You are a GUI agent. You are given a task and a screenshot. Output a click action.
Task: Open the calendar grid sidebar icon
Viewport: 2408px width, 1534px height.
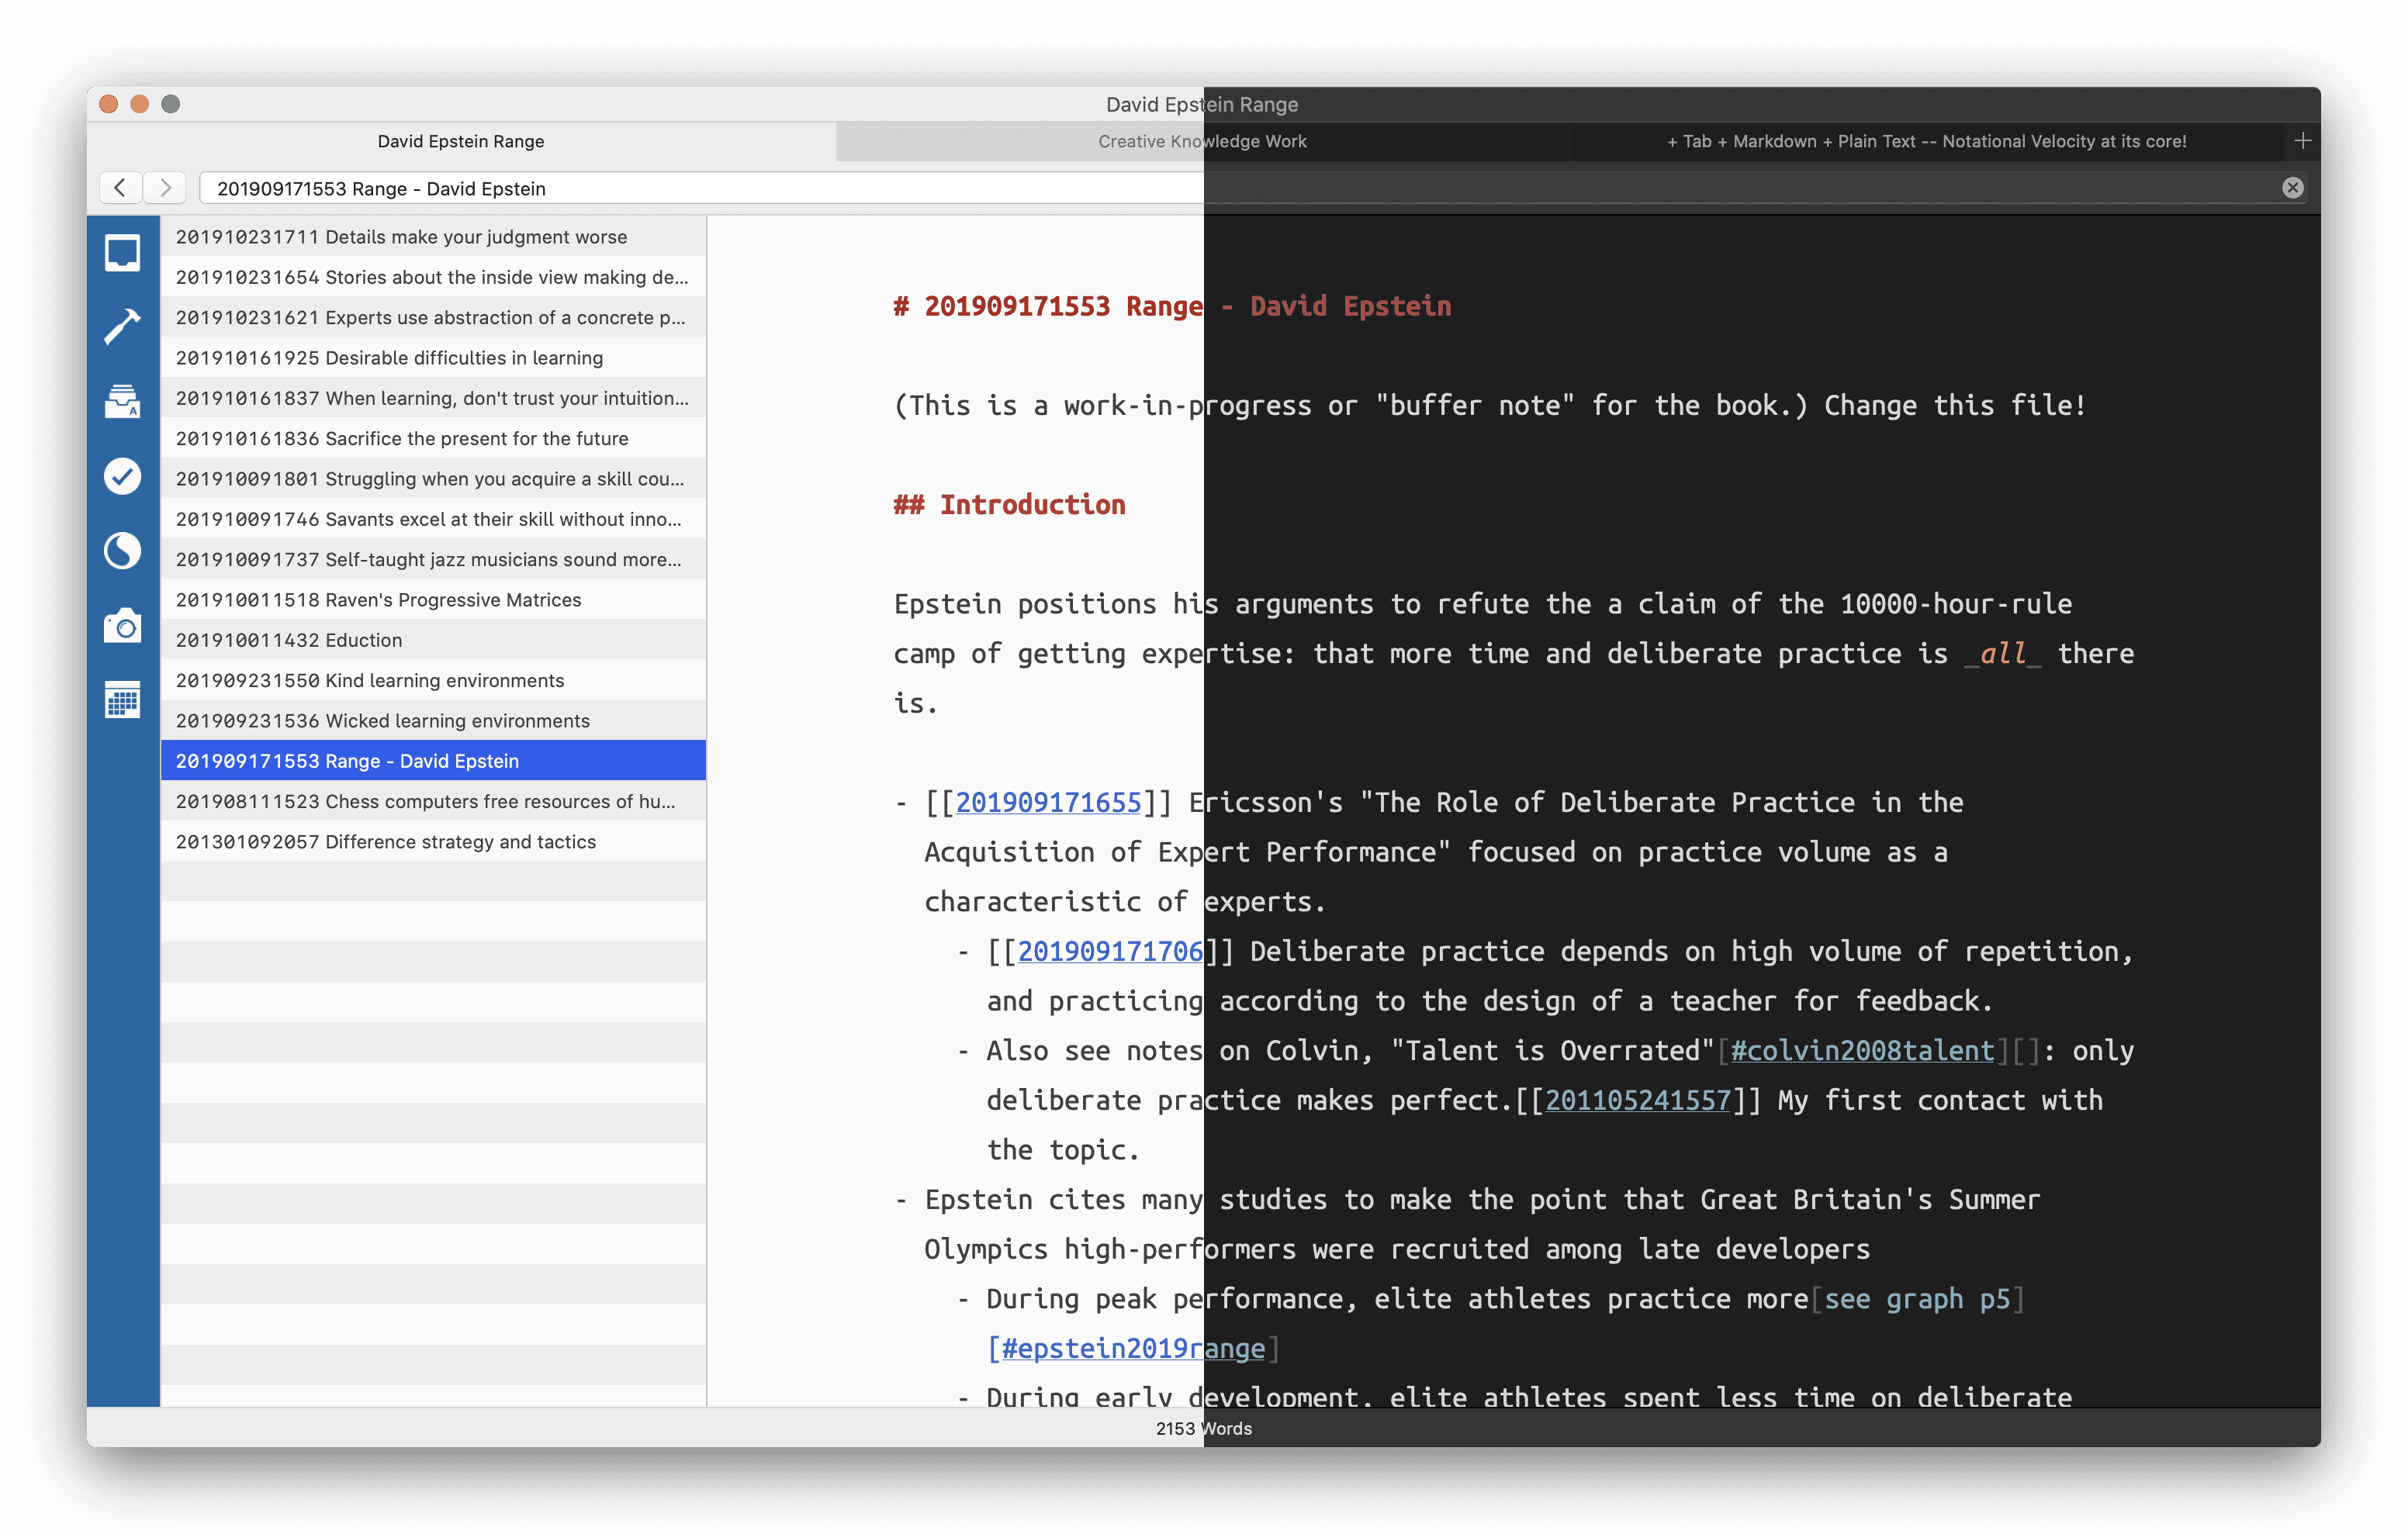click(x=122, y=699)
